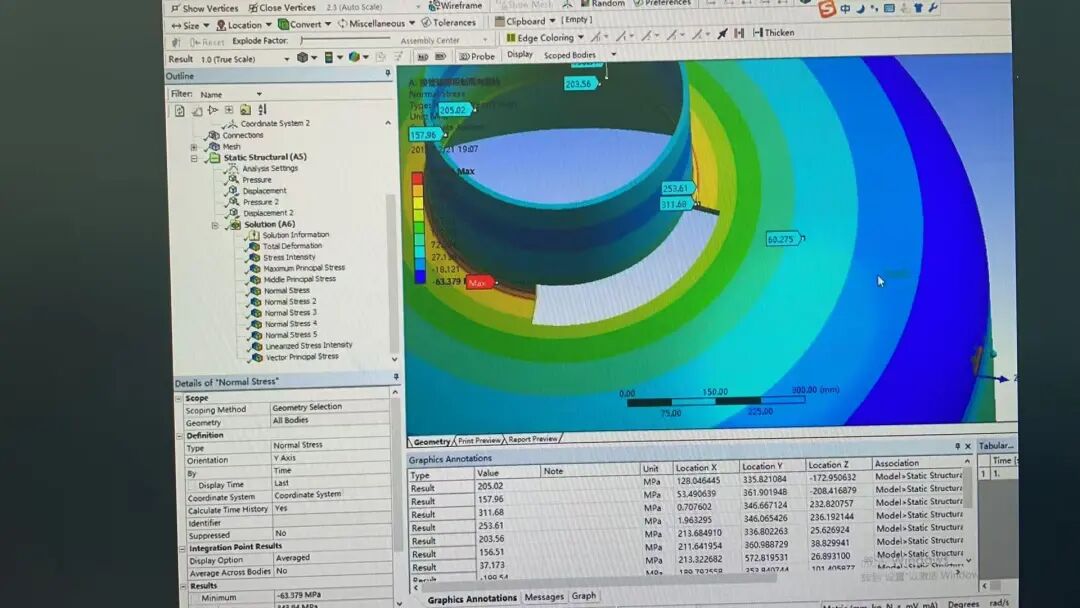Open the Size dropdown
The height and width of the screenshot is (608, 1080).
pos(190,25)
